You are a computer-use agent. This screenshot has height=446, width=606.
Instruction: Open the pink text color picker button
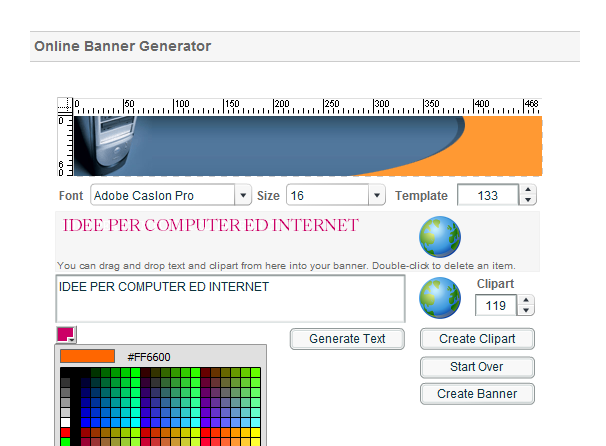tap(66, 335)
